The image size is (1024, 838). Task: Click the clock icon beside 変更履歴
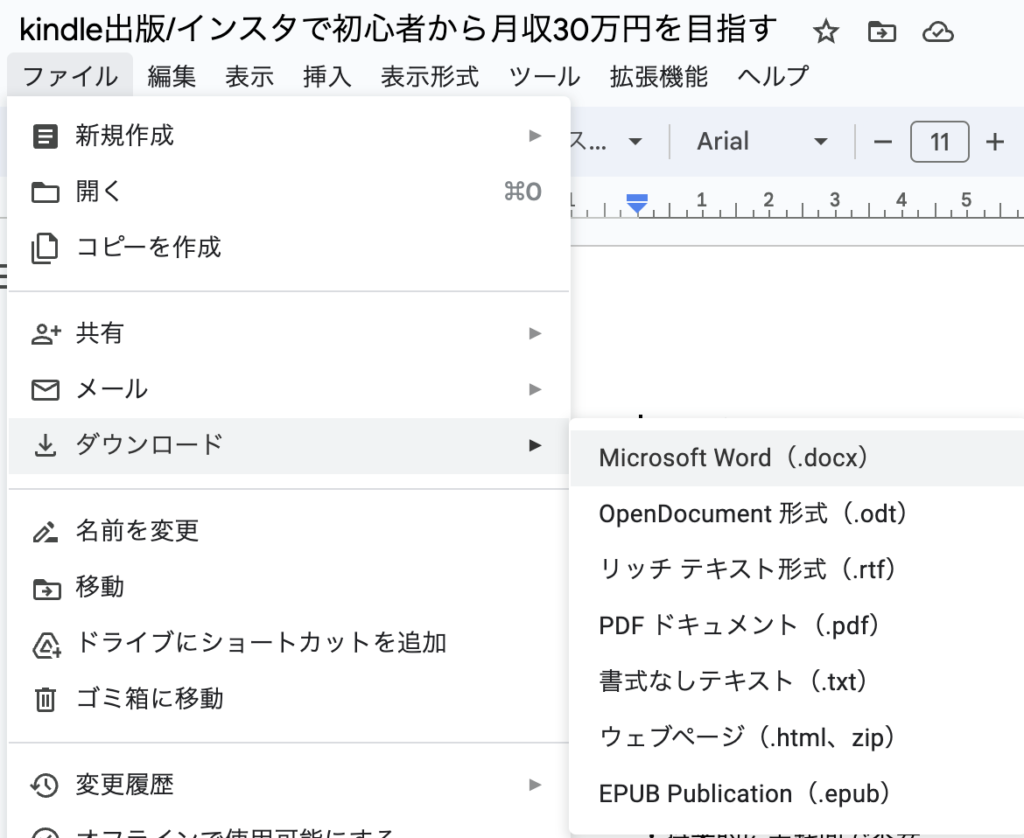(x=45, y=784)
